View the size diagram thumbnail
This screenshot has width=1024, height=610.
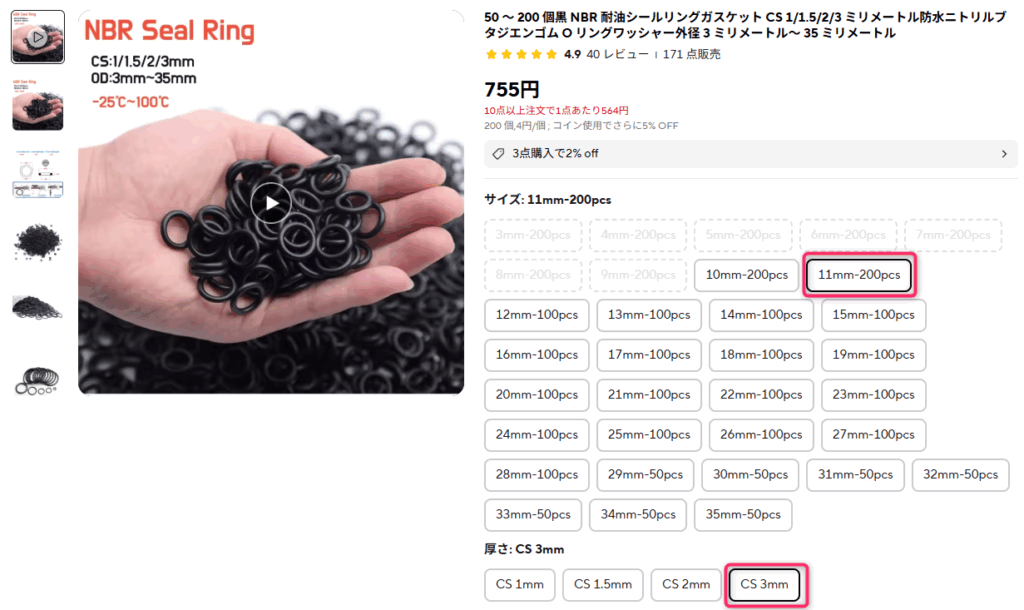(38, 172)
